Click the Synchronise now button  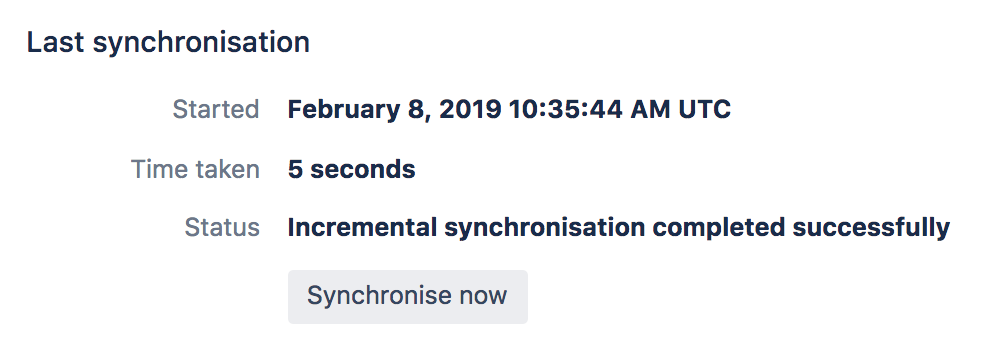coord(408,296)
